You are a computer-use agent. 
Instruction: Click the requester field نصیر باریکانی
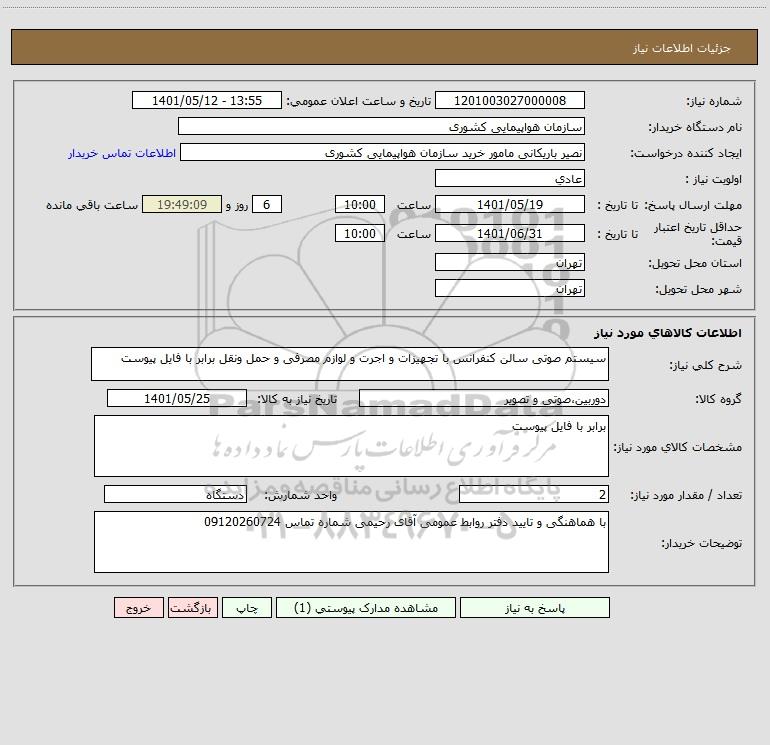pos(383,152)
